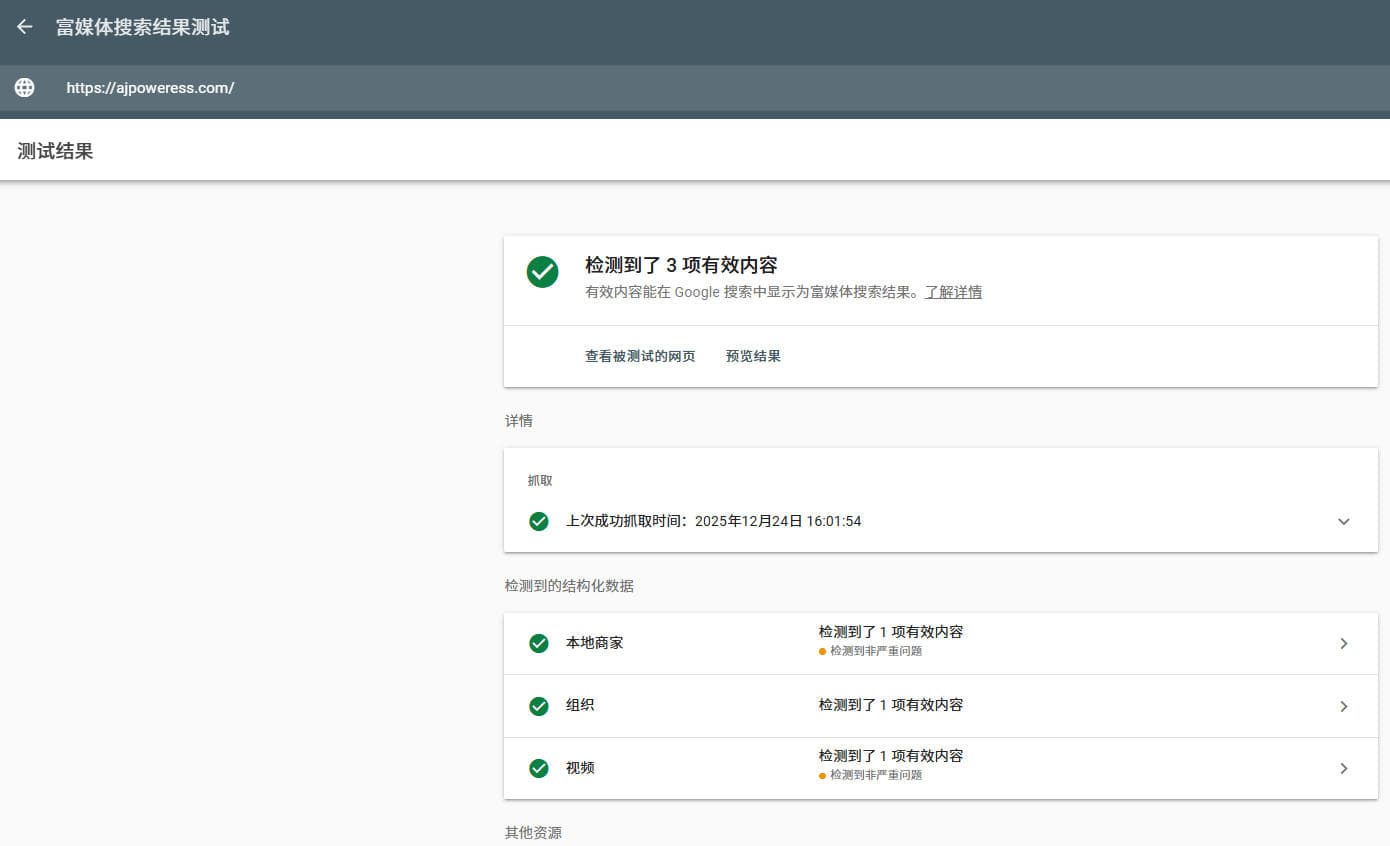Click the back arrow in header
Viewport: 1390px width, 846px height.
[25, 27]
